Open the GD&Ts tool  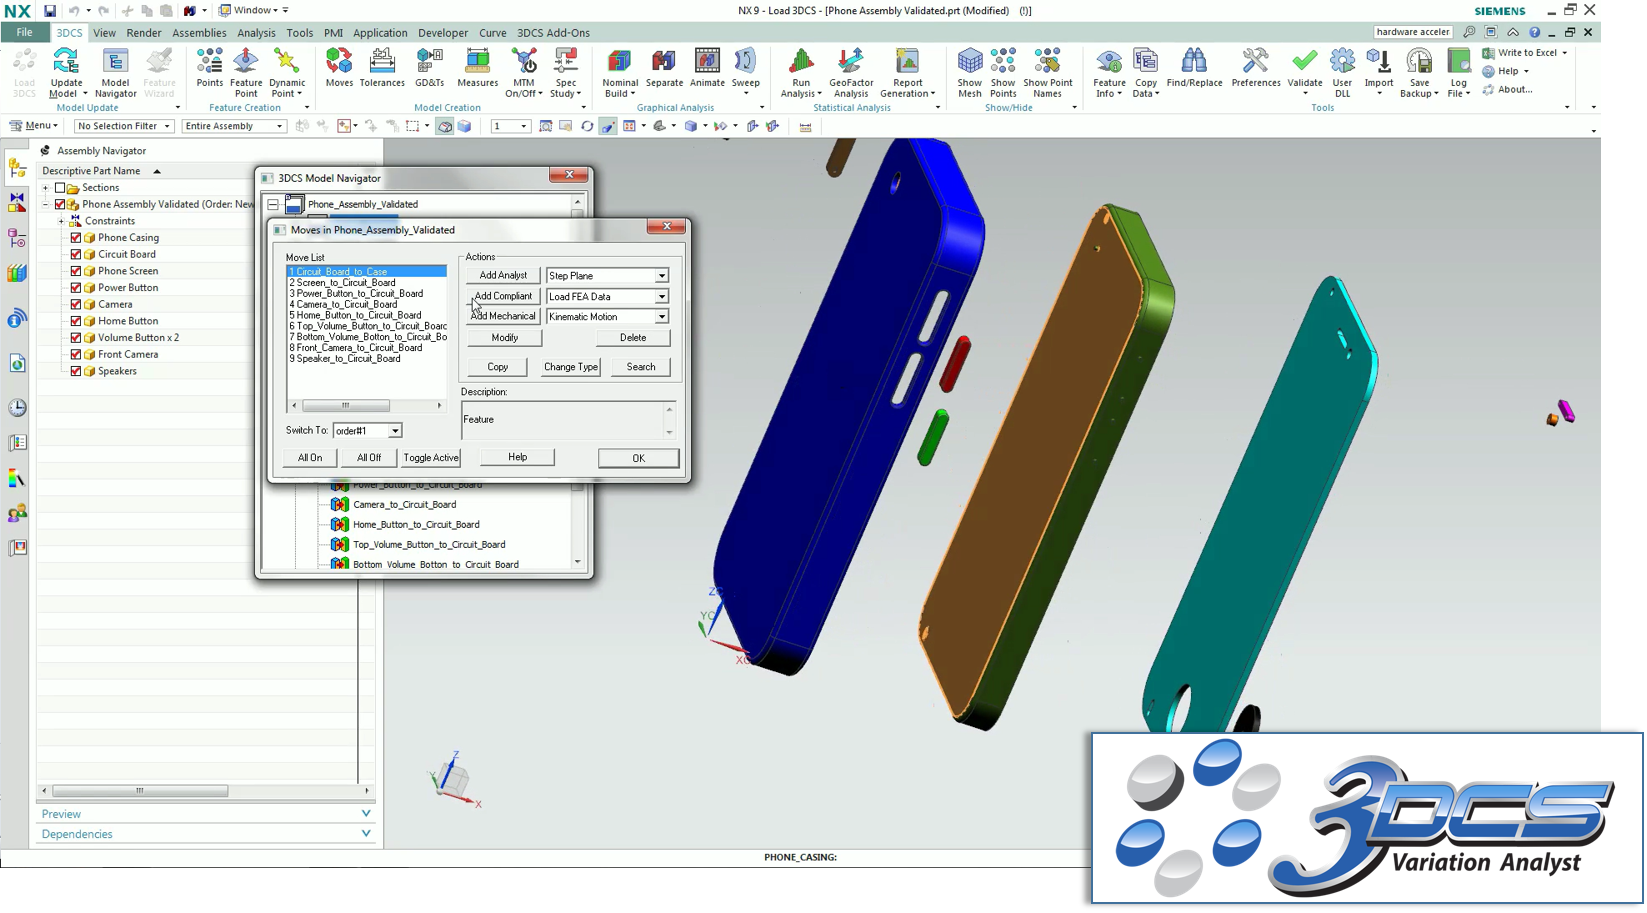[x=429, y=67]
